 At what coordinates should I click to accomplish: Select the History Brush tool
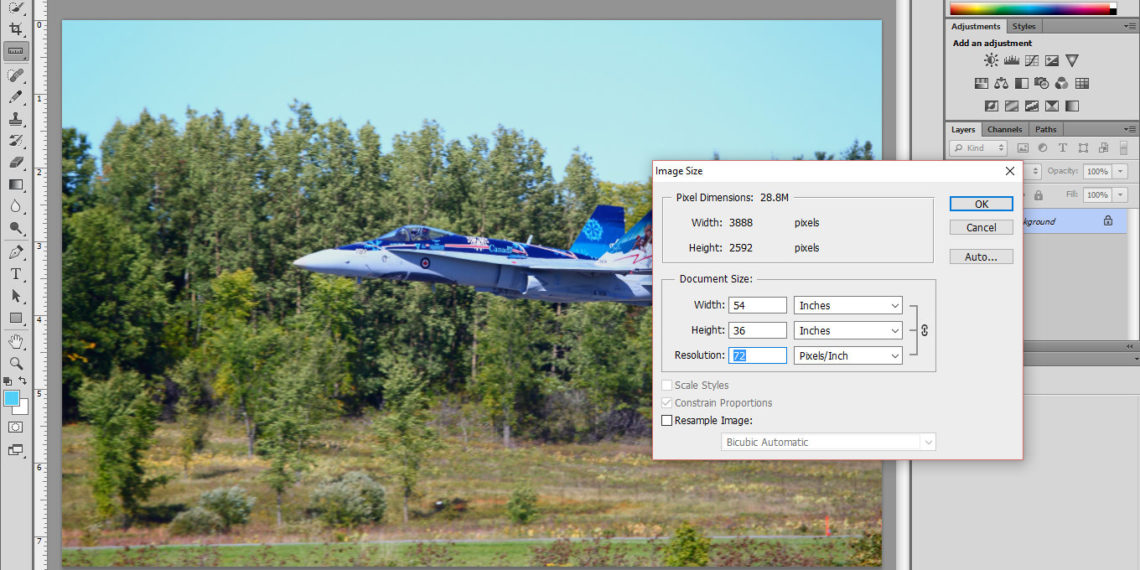tap(15, 140)
